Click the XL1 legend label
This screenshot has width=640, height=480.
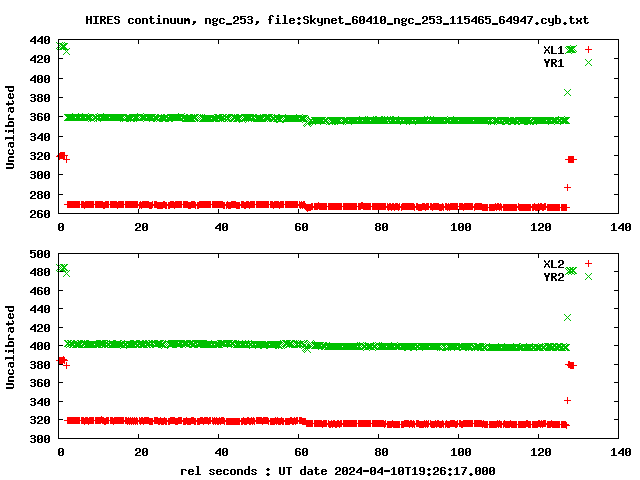point(553,50)
